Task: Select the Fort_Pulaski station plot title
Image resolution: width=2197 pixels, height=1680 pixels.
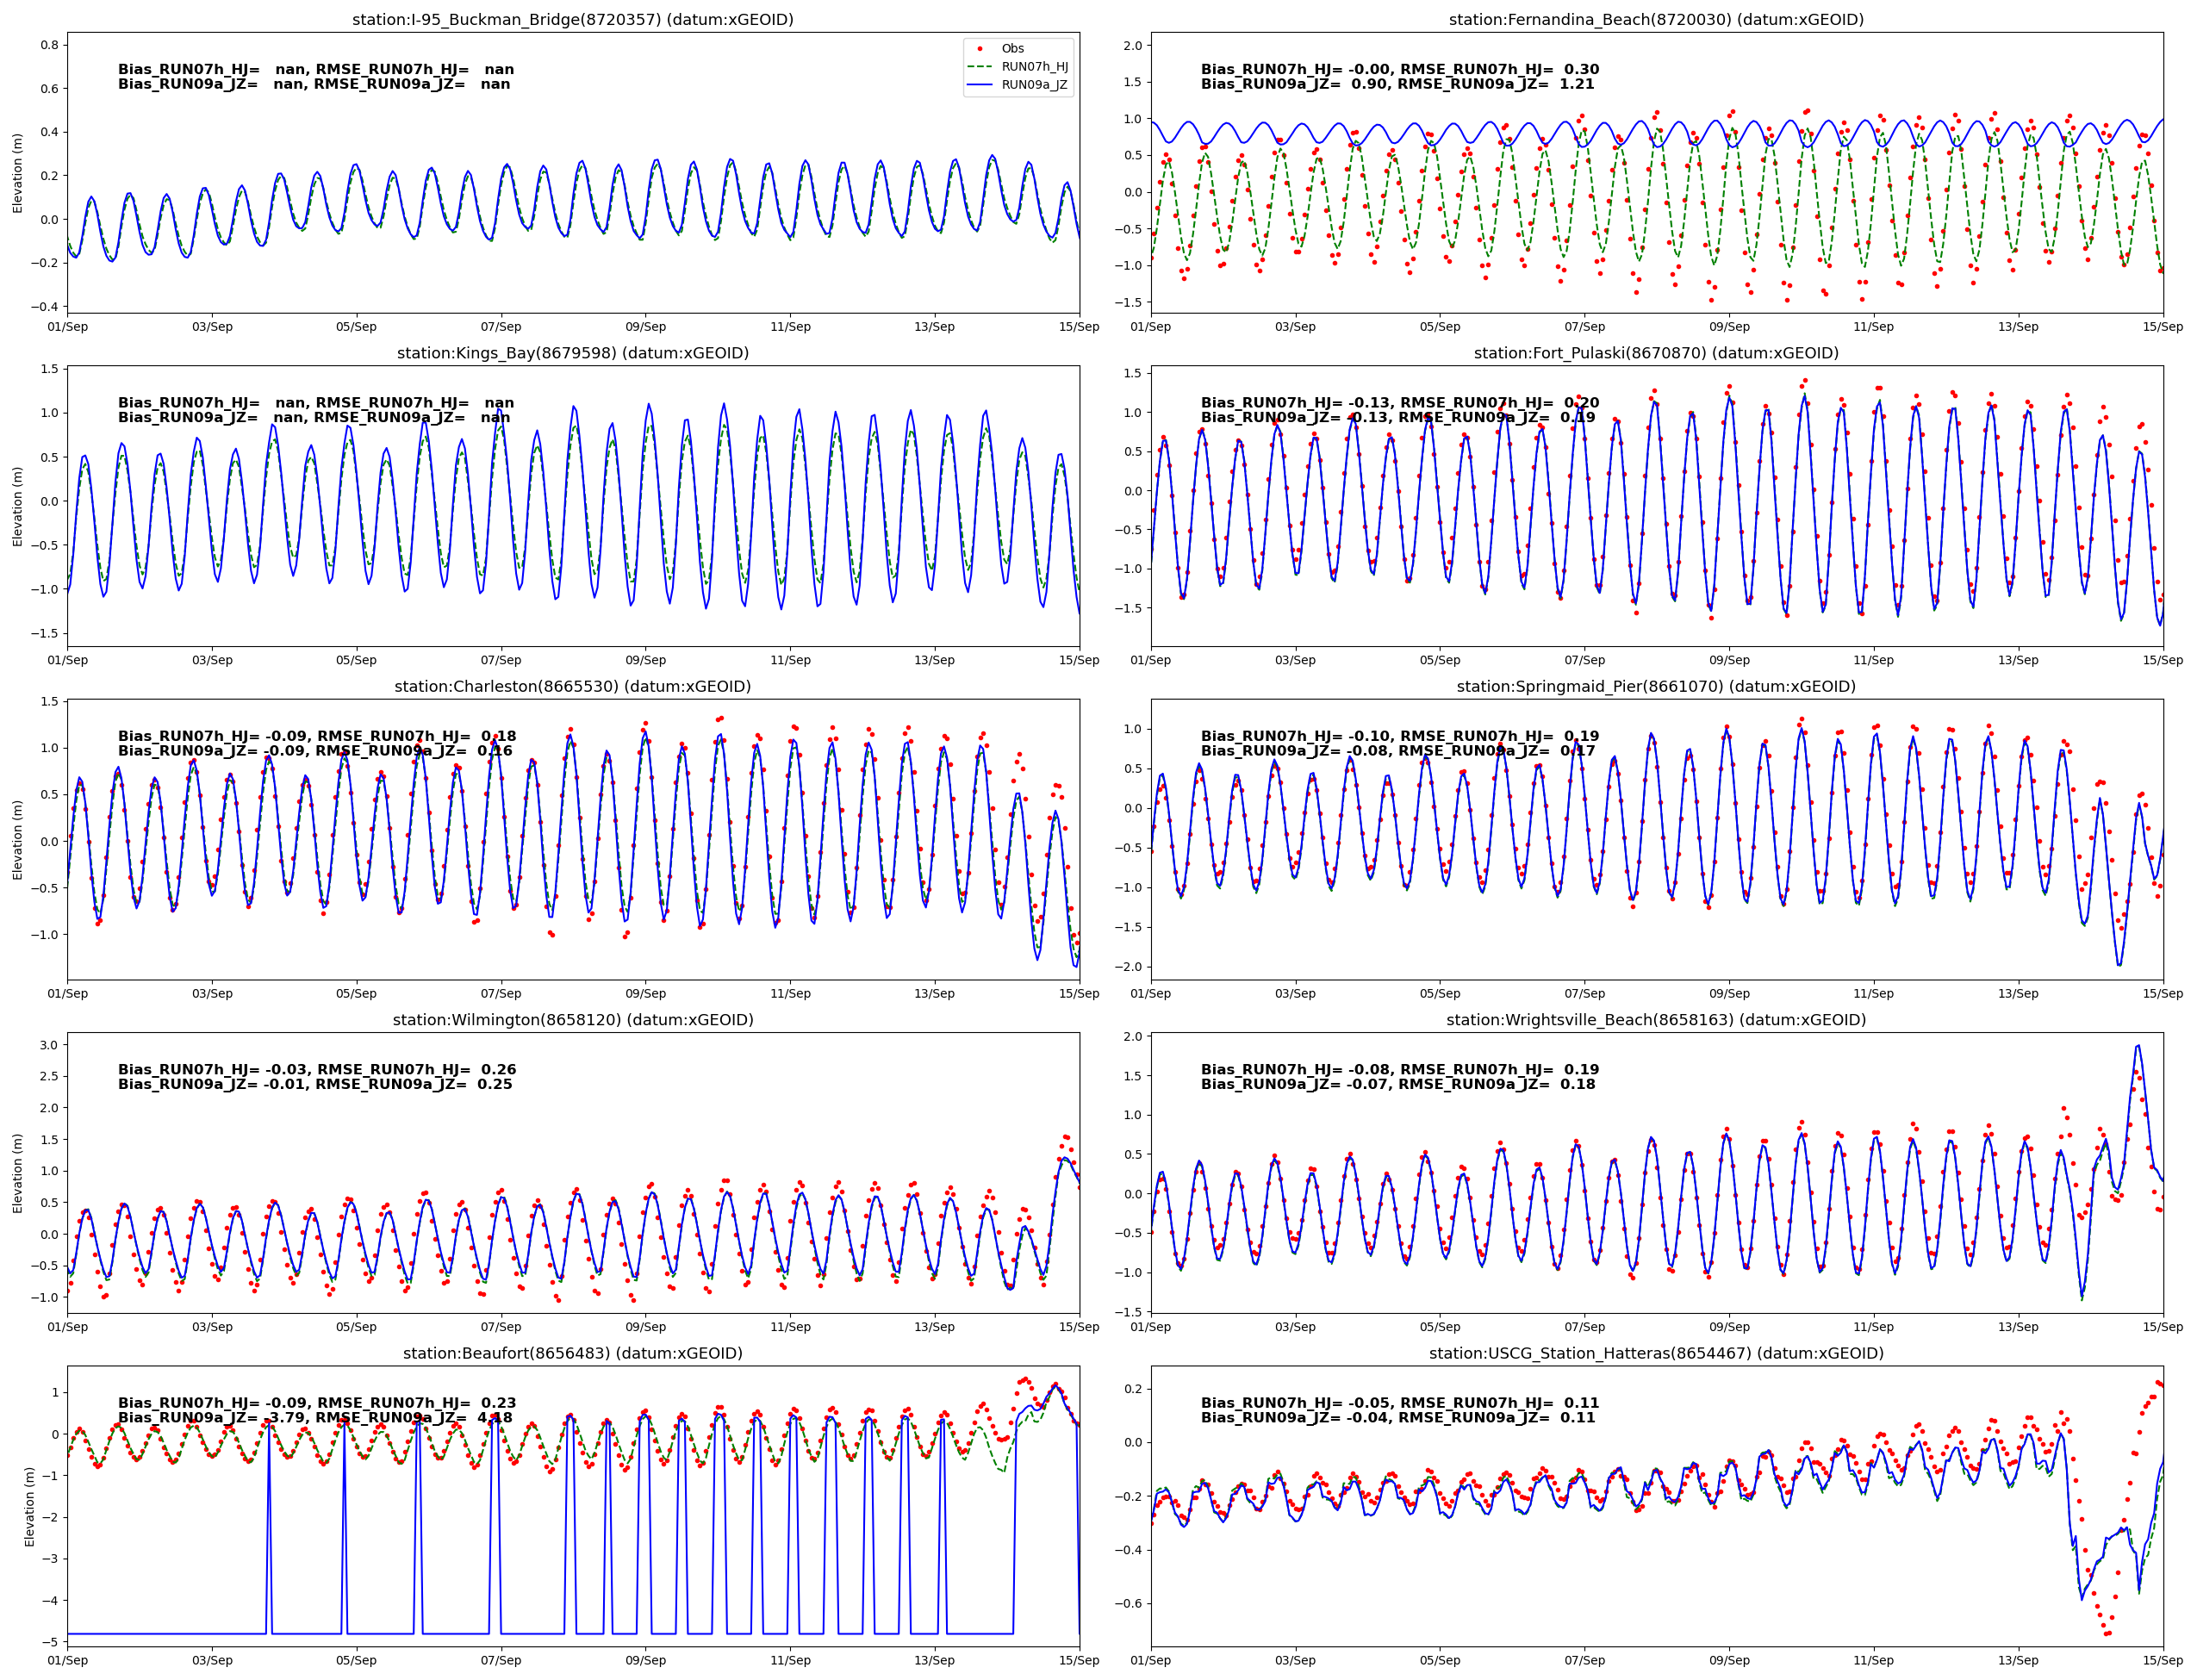Action: click(x=1656, y=353)
